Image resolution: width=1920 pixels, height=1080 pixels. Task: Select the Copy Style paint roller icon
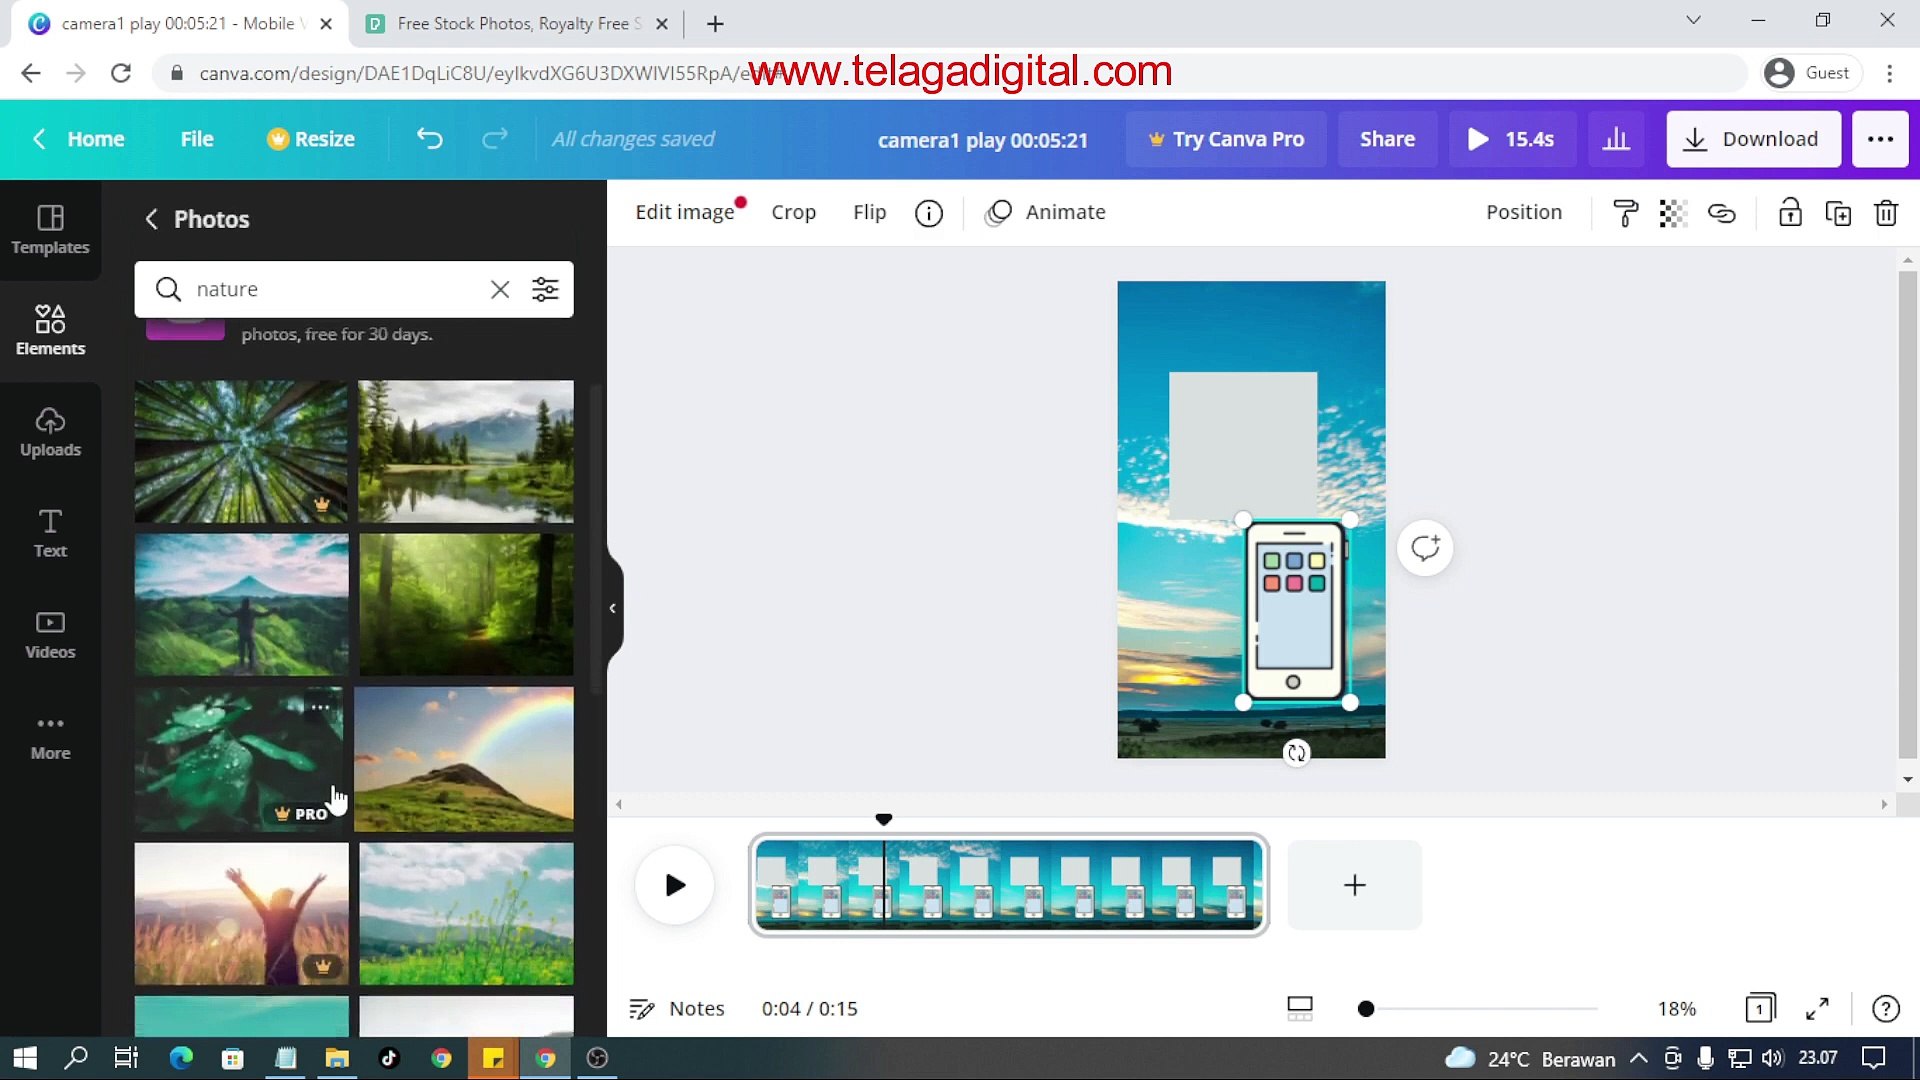click(1623, 212)
